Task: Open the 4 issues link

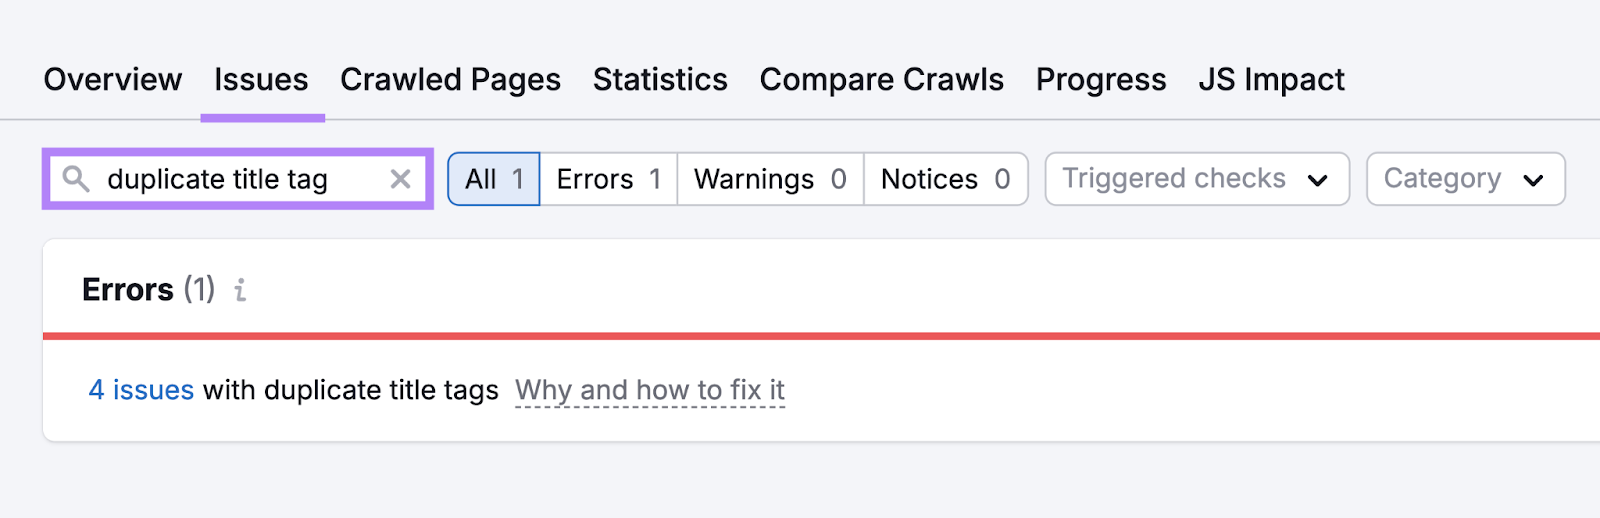Action: pos(141,390)
